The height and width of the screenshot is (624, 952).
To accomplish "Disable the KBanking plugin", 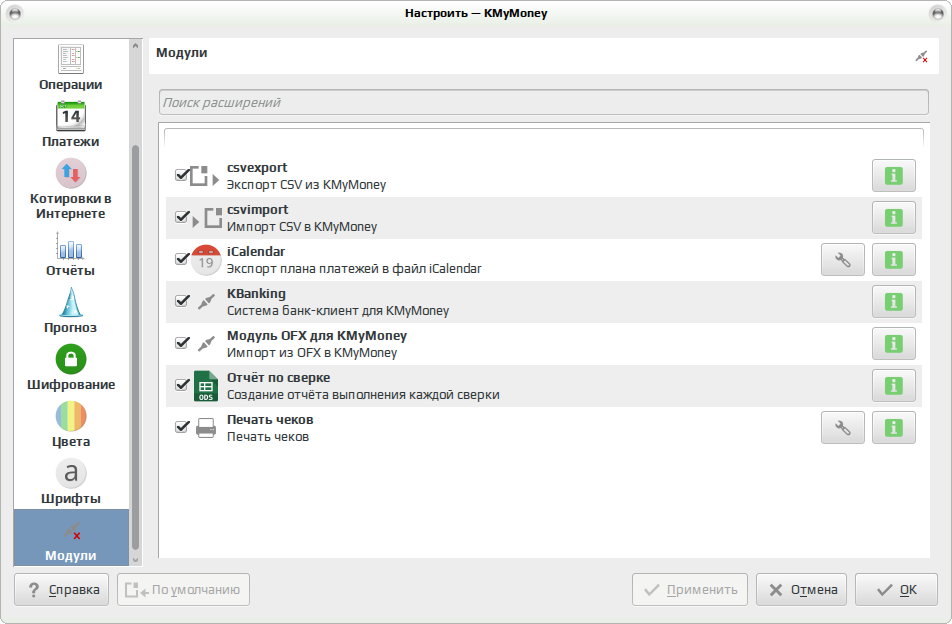I will click(182, 301).
